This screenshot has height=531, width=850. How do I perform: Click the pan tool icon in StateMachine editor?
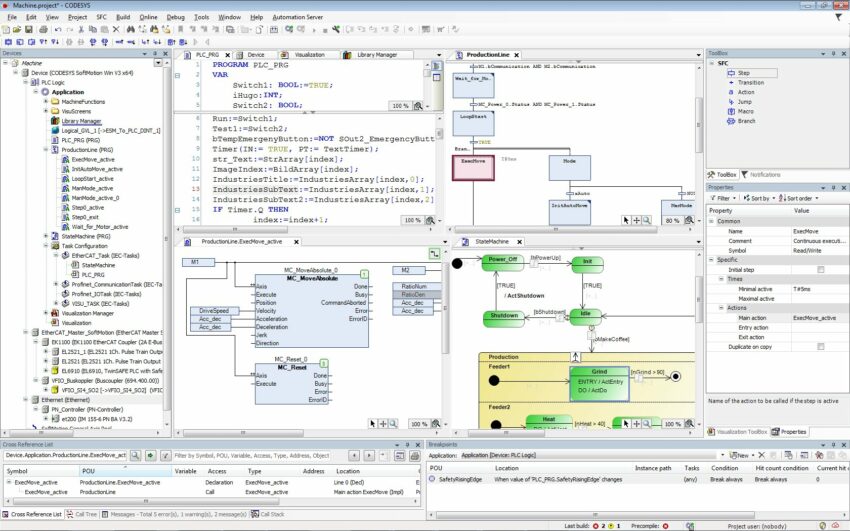tap(636, 424)
